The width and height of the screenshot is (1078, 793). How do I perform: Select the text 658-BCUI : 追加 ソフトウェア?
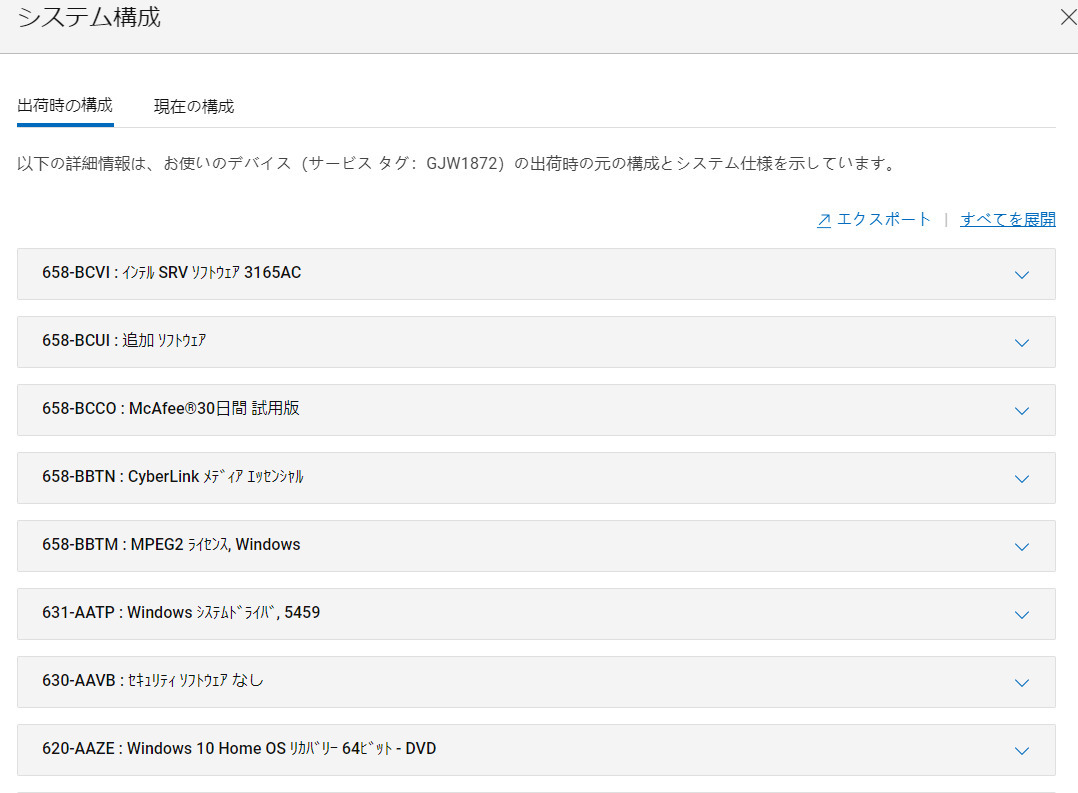click(x=124, y=340)
